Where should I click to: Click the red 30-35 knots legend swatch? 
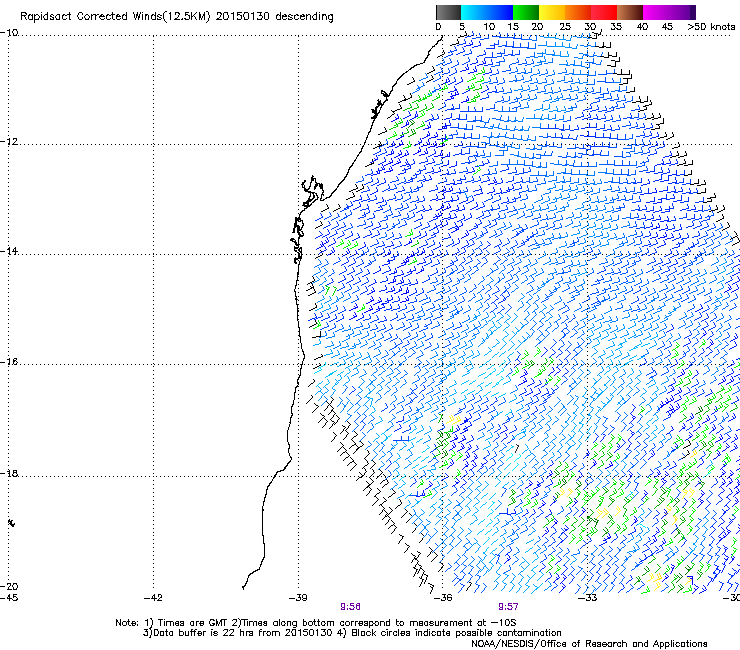(604, 12)
